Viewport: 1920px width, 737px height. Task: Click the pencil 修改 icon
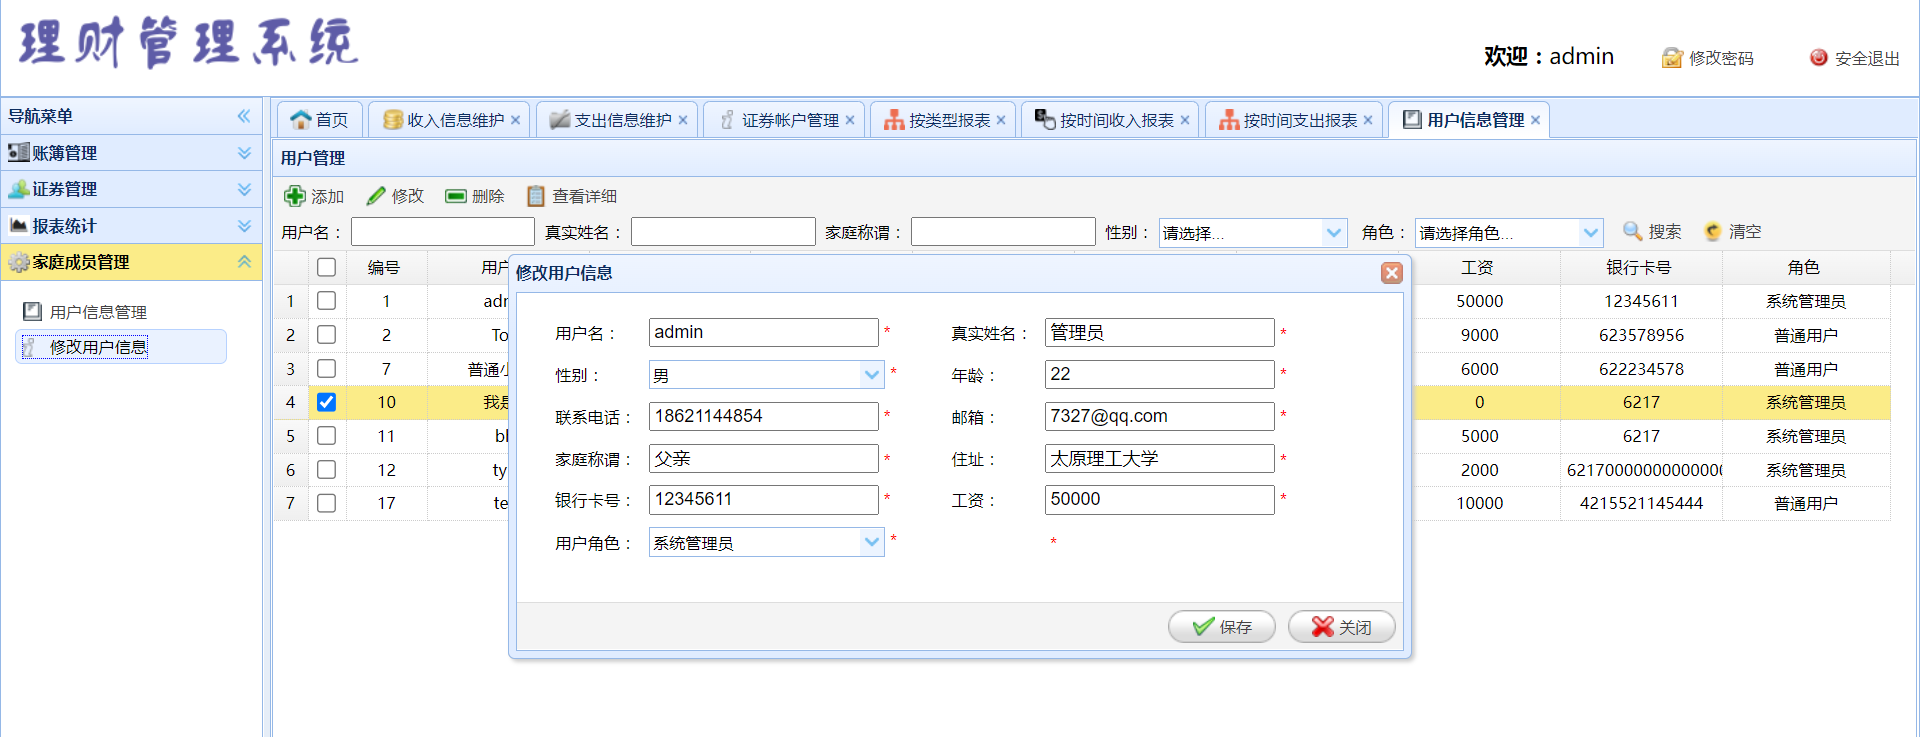click(x=376, y=196)
